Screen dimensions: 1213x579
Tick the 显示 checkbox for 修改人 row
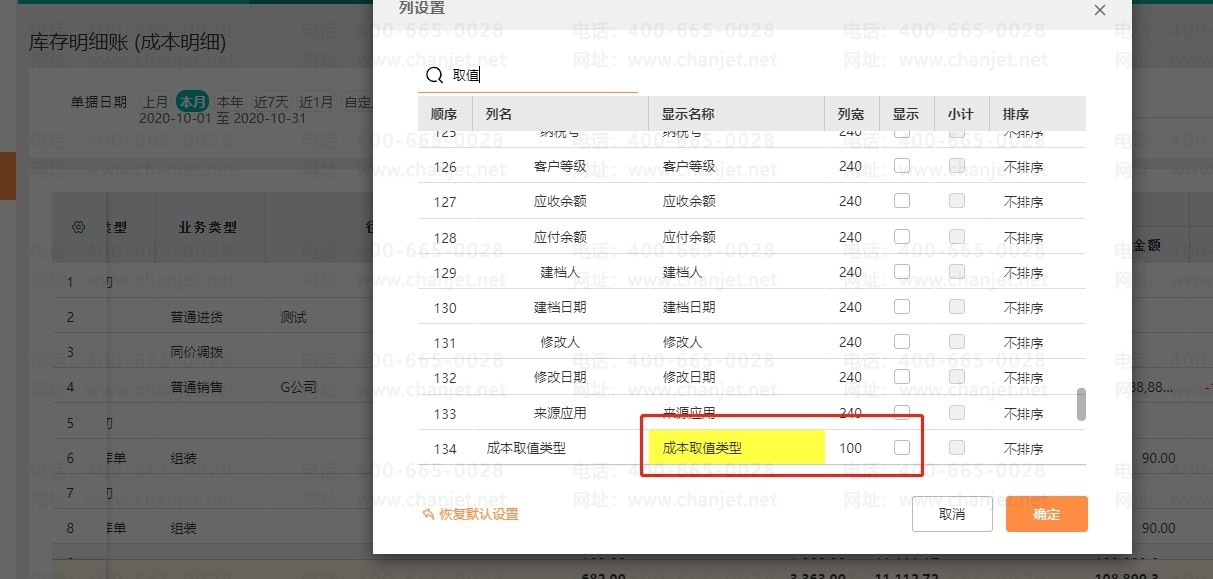pyautogui.click(x=902, y=342)
